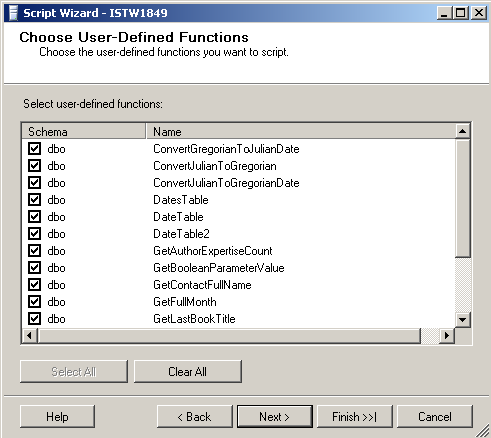Deselect the GetLastBookTitle checkbox
This screenshot has width=491, height=438.
click(x=34, y=319)
